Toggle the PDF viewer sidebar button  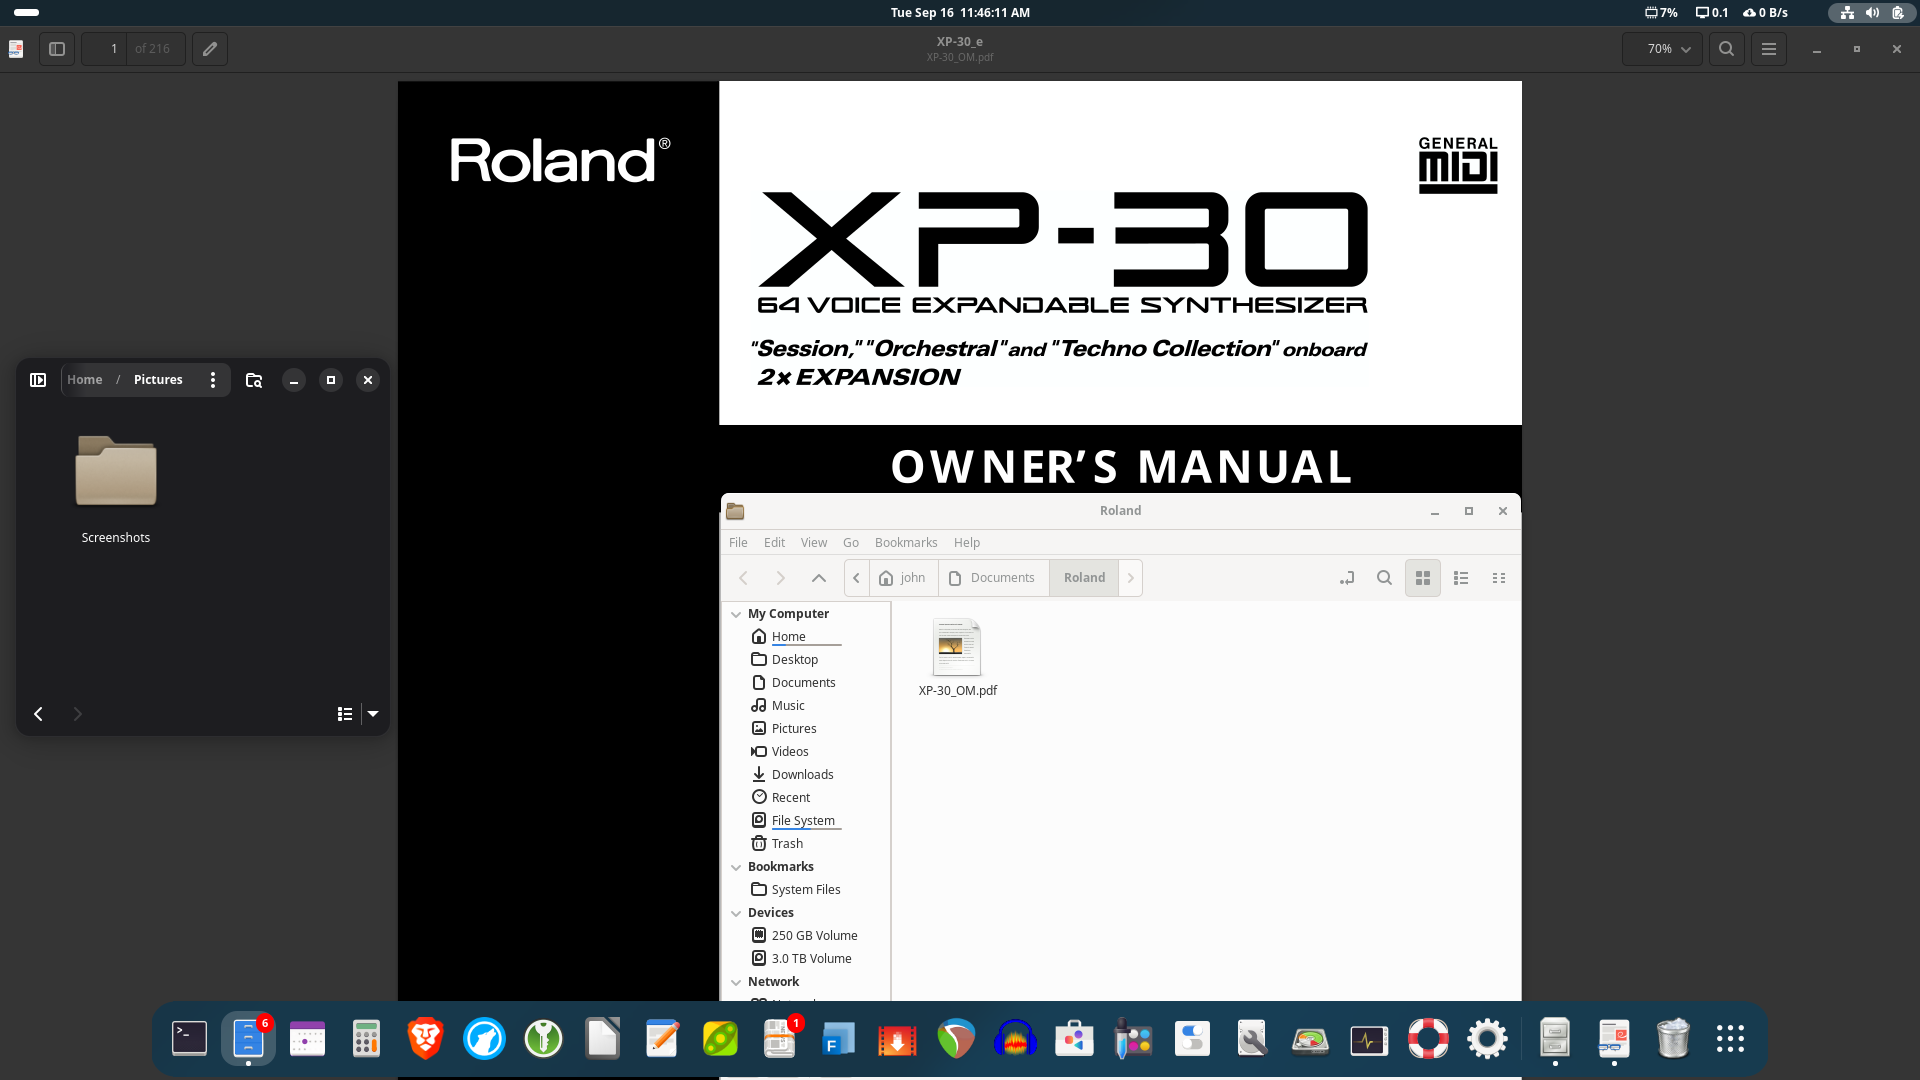pyautogui.click(x=57, y=49)
